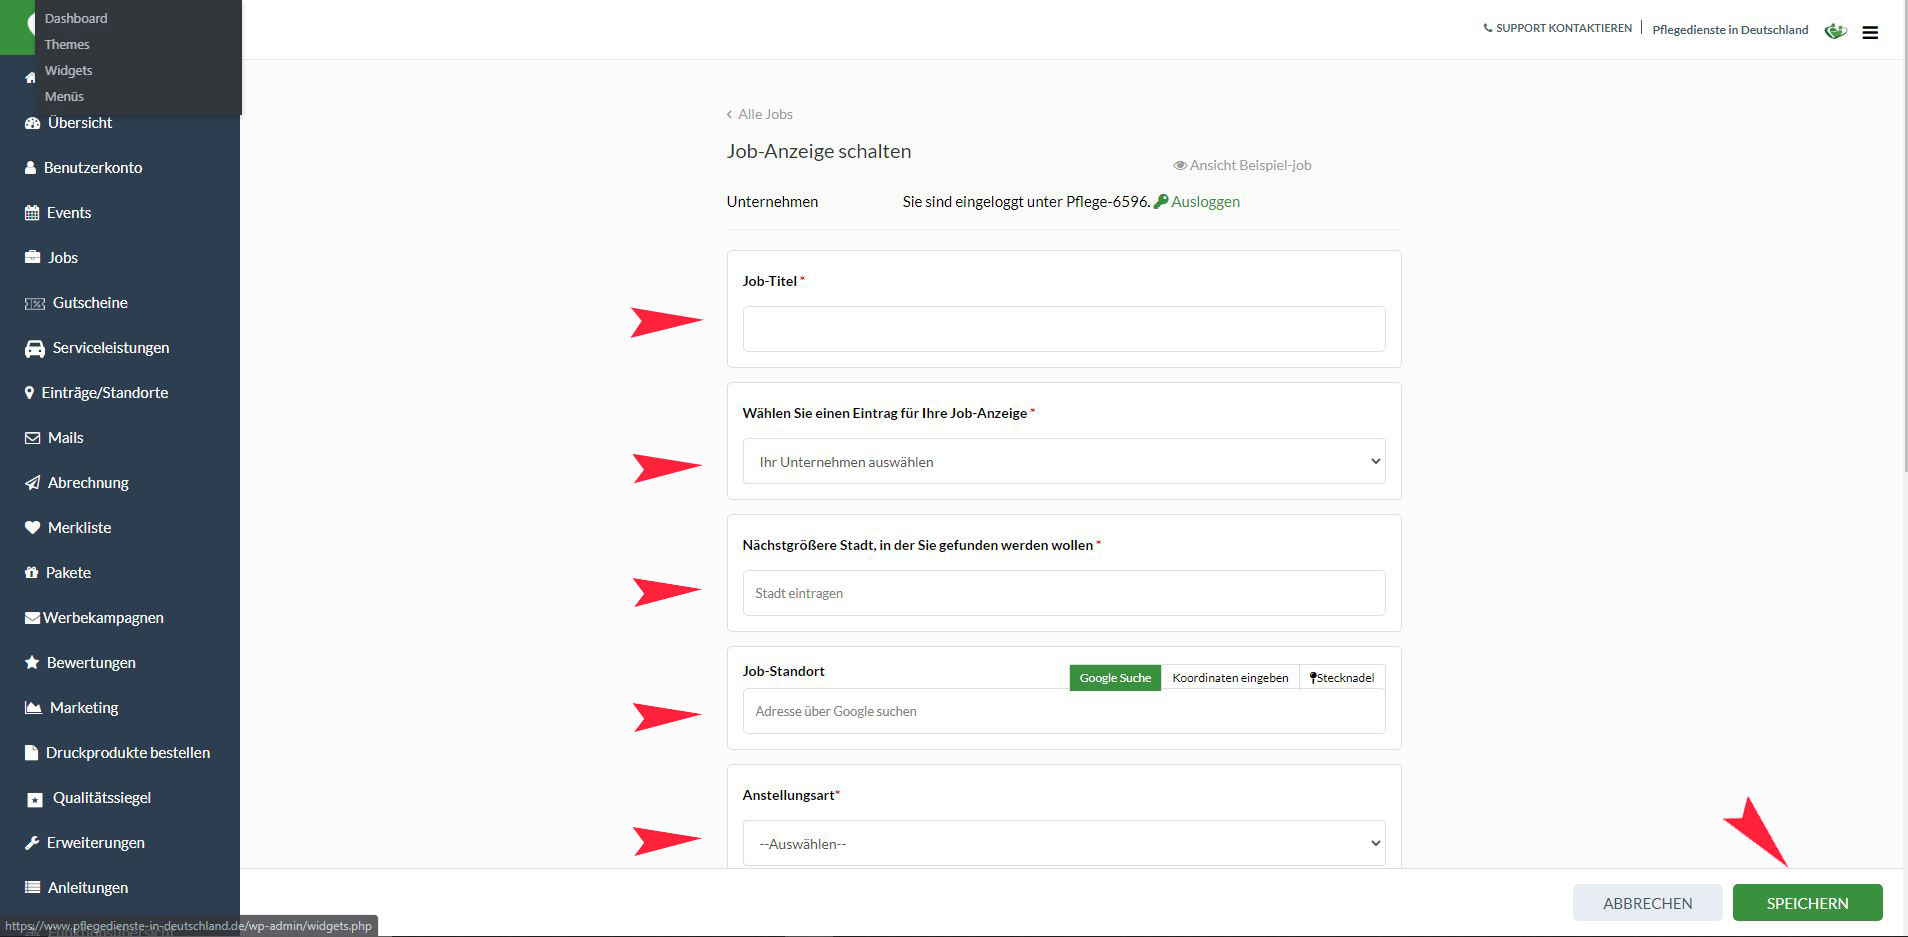This screenshot has width=1908, height=937.
Task: Switch to the Stecknadel tab
Action: (1342, 678)
